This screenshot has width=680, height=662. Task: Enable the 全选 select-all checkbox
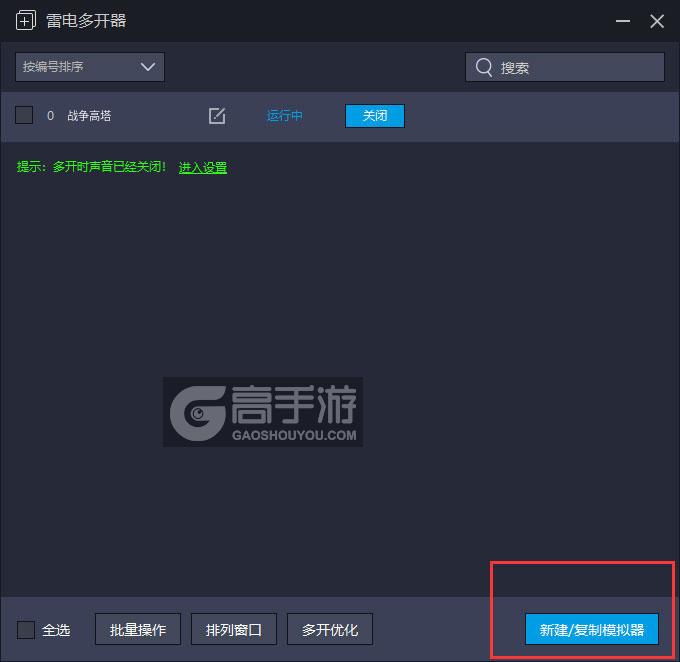coord(26,629)
